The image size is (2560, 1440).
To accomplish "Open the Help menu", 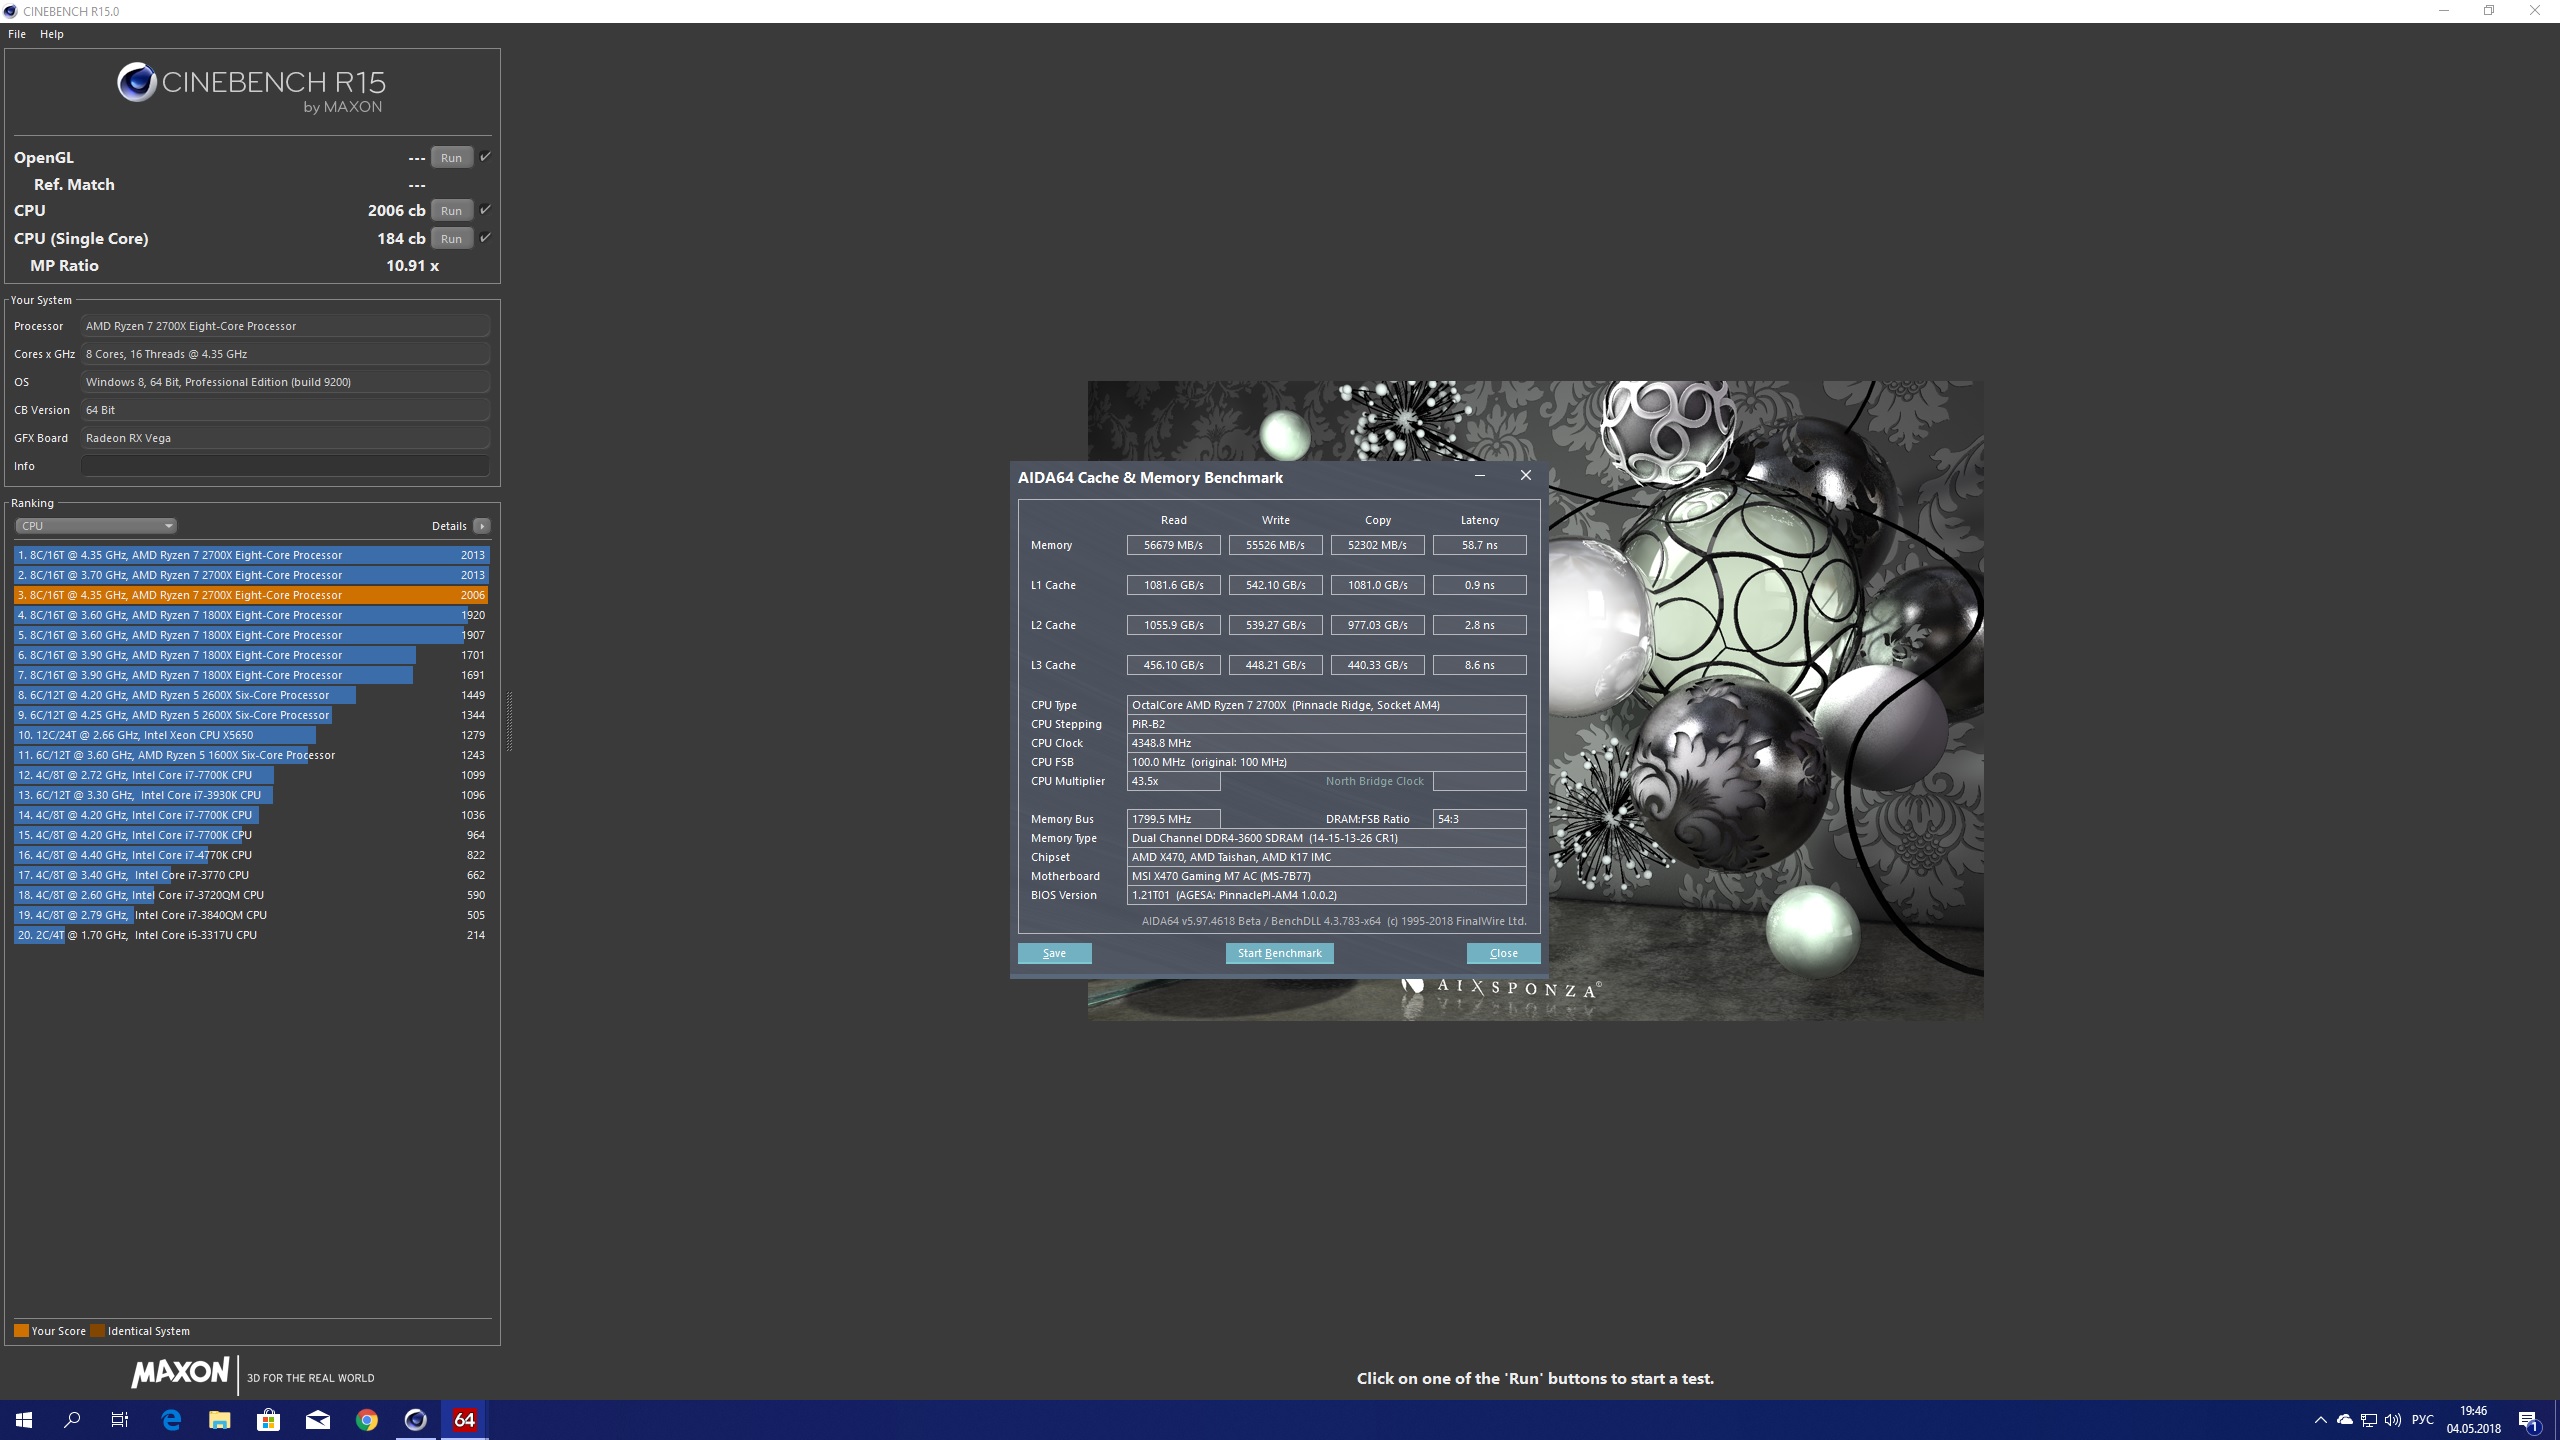I will point(52,34).
